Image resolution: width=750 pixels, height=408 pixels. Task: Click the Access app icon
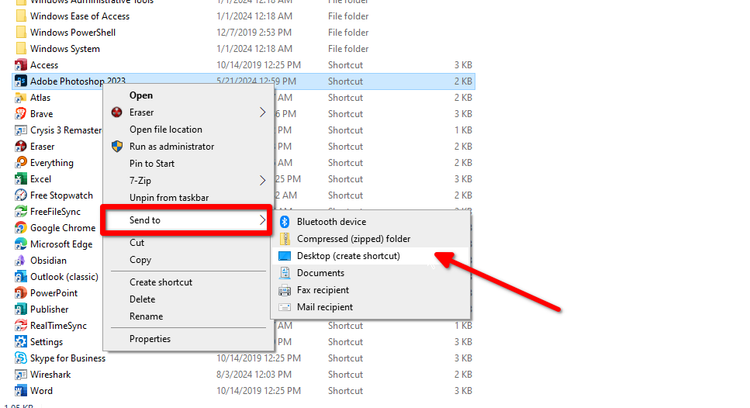coord(21,65)
